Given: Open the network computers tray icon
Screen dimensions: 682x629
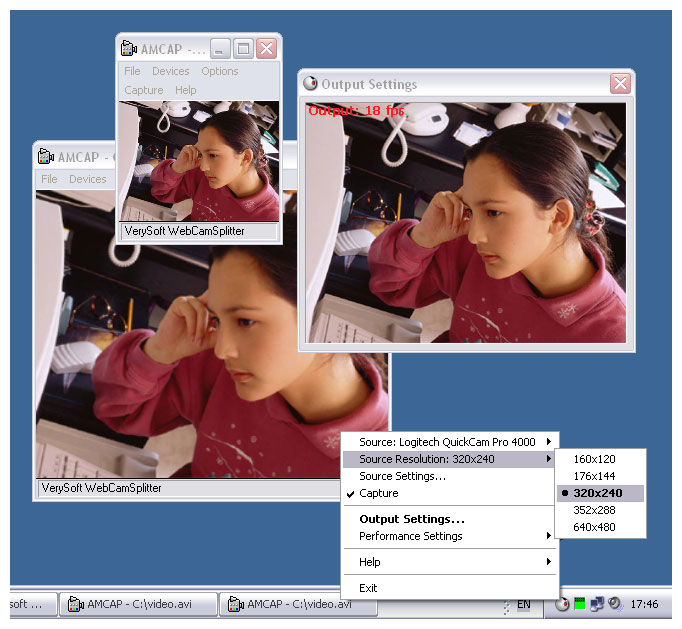Looking at the screenshot, I should [x=597, y=604].
